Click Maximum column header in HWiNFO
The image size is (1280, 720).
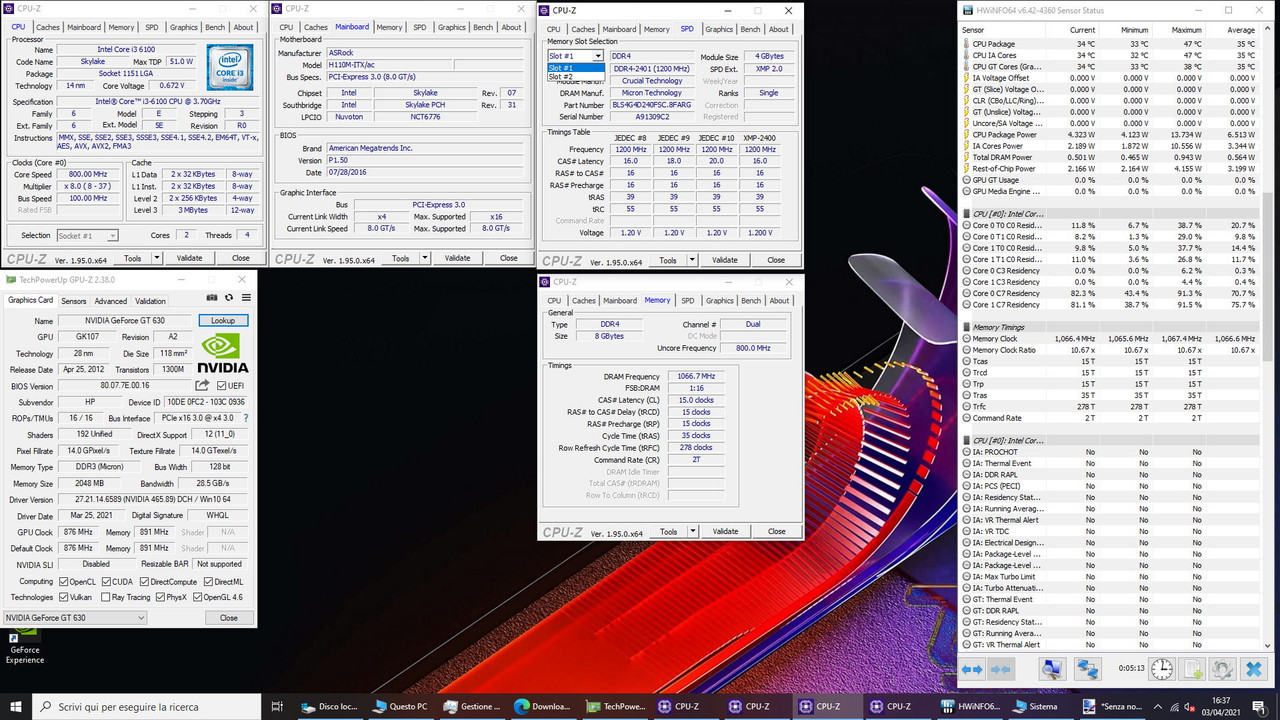[1186, 30]
